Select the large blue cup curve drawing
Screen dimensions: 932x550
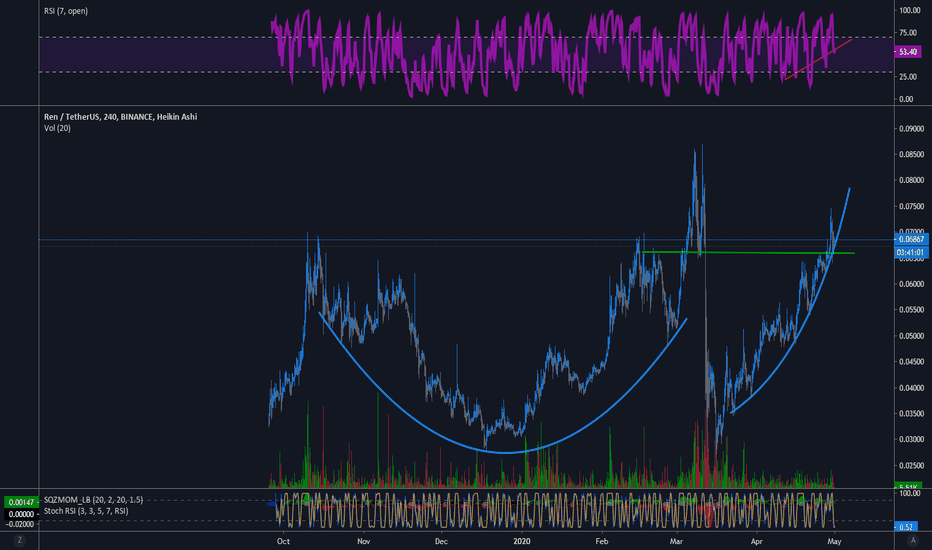click(503, 453)
